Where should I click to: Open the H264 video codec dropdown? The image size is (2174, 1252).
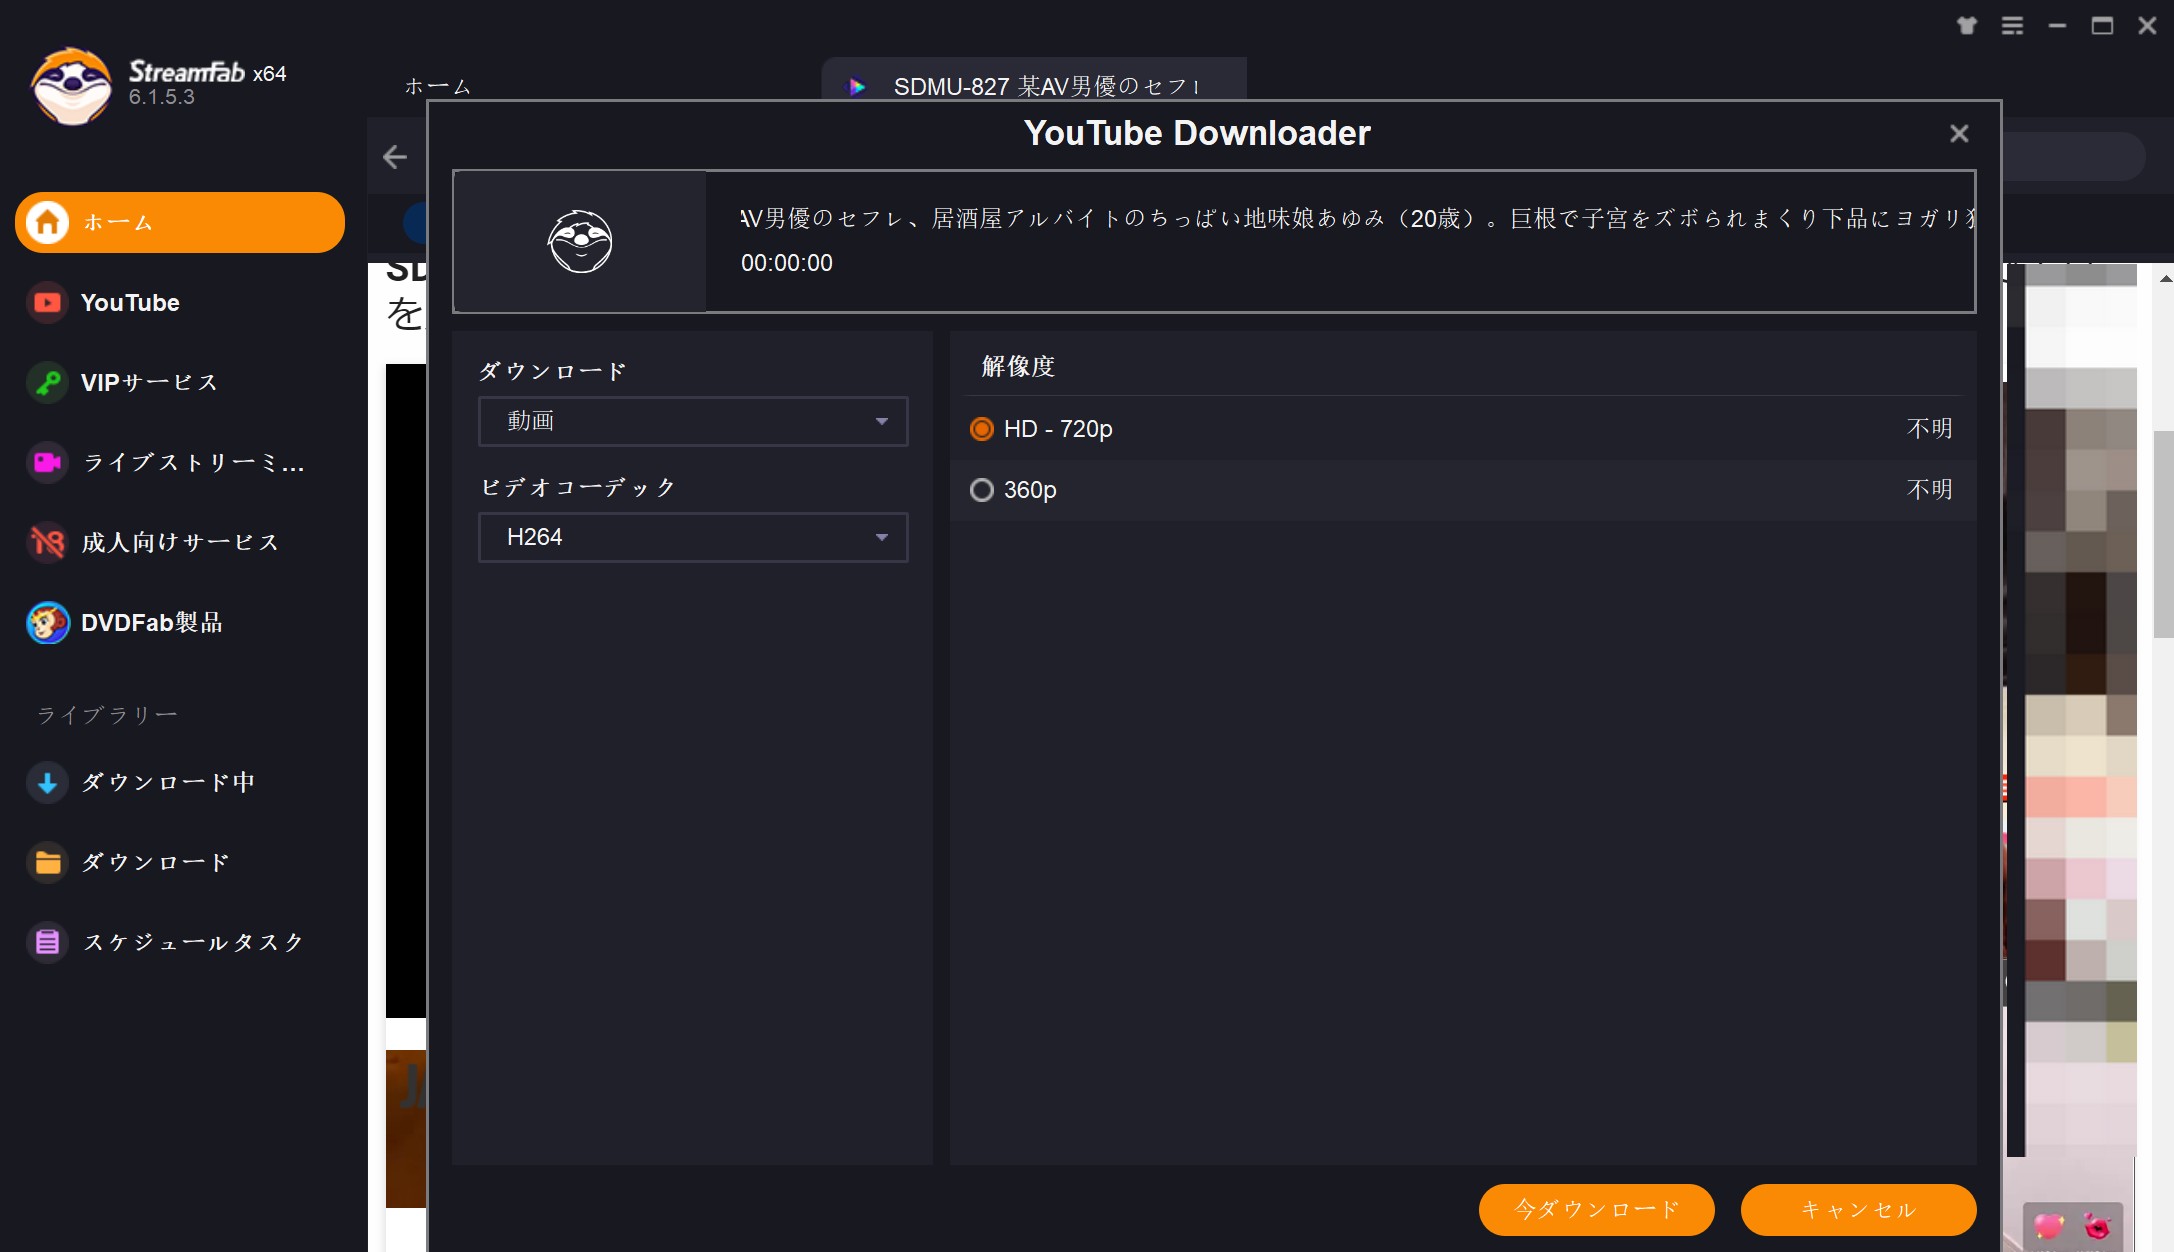tap(693, 537)
